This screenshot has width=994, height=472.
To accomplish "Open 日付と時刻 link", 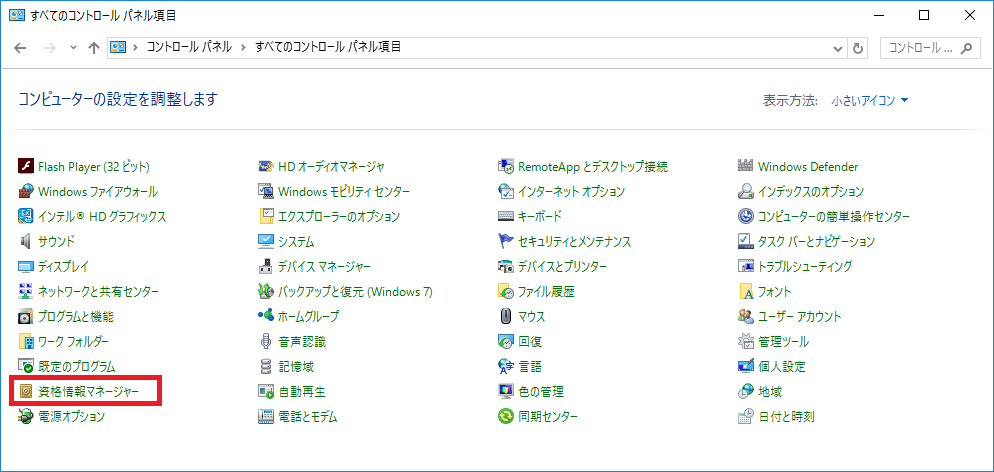I will click(786, 416).
